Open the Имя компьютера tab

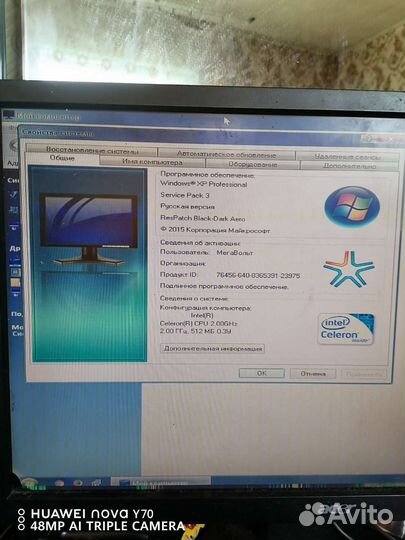[x=152, y=162]
